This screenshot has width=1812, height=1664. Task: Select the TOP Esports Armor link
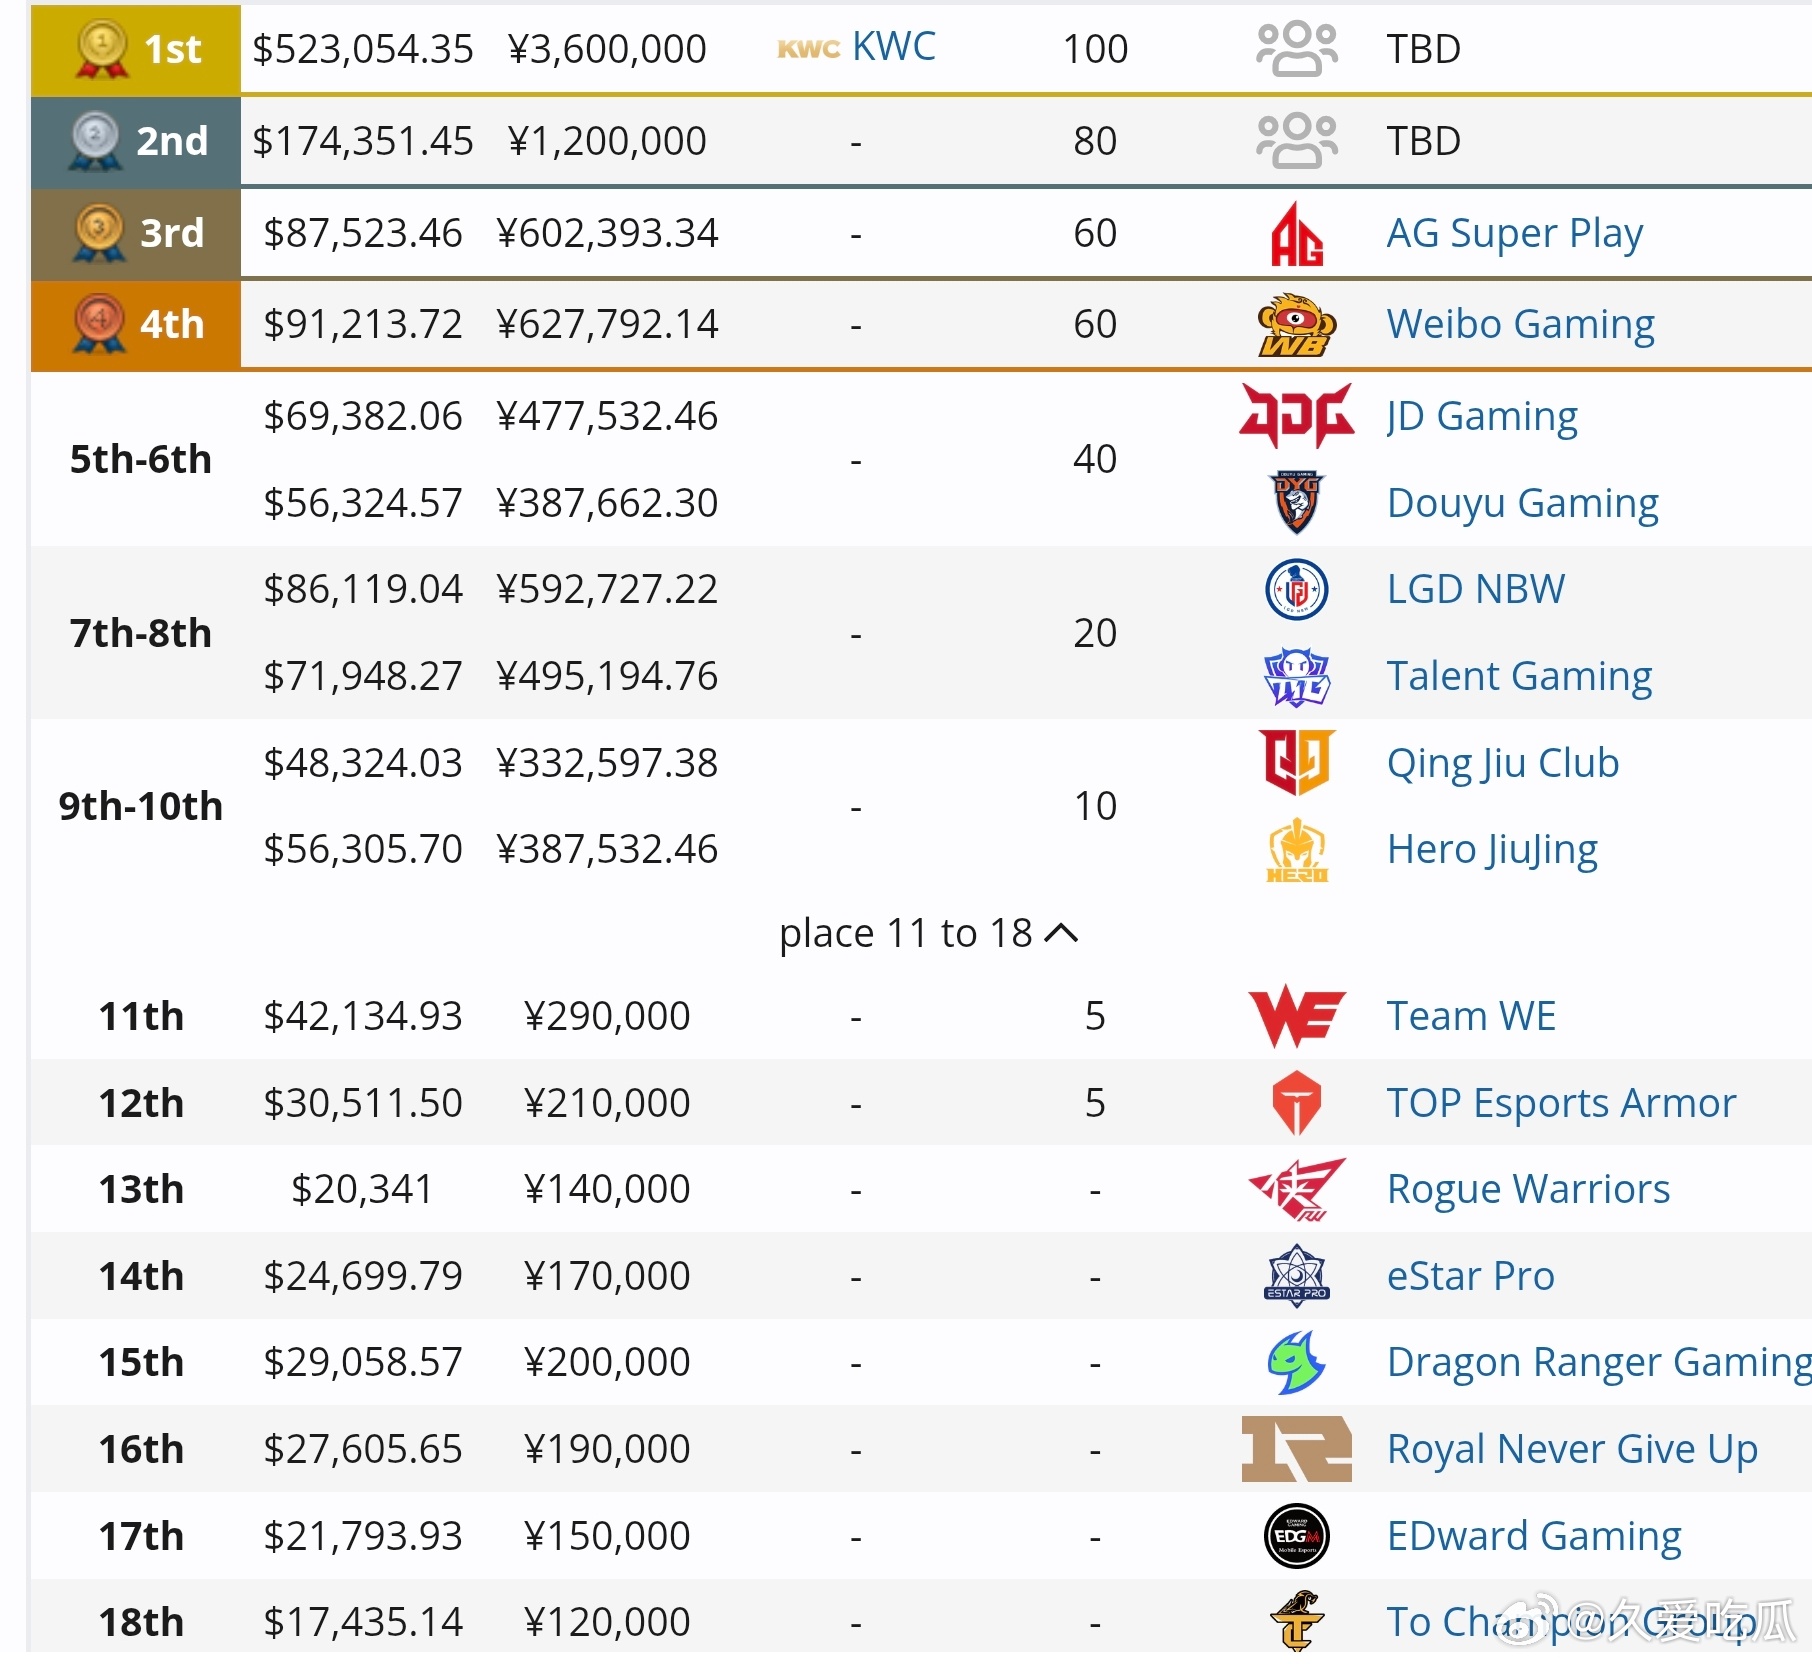[x=1562, y=1103]
